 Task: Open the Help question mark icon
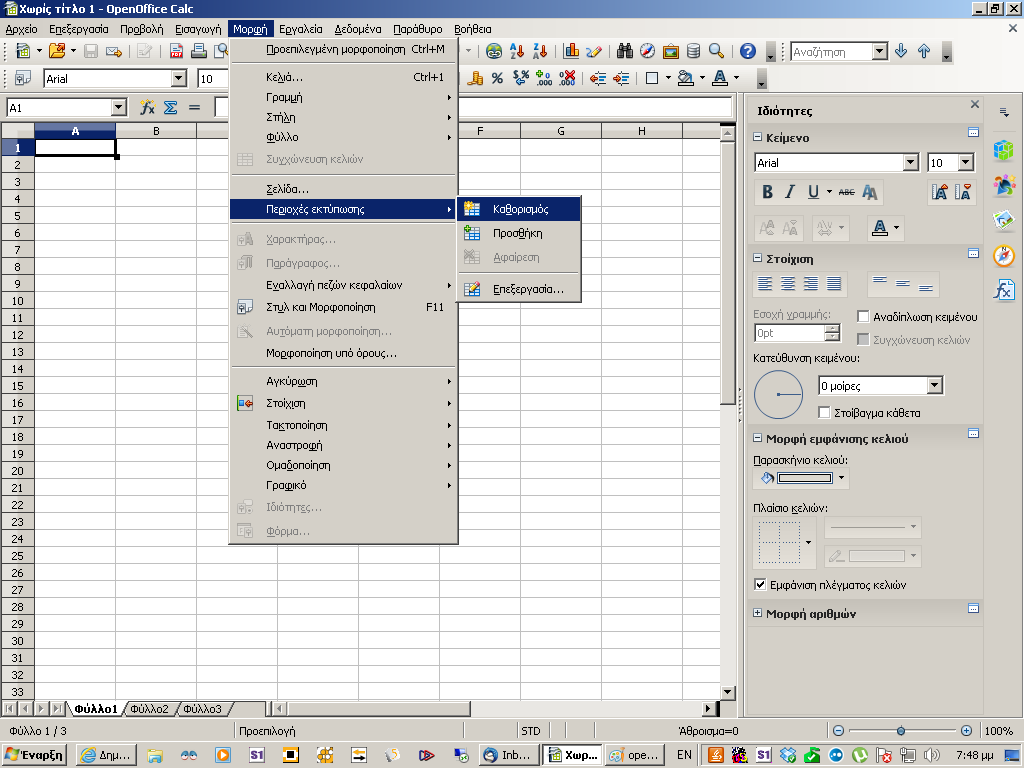(x=748, y=51)
